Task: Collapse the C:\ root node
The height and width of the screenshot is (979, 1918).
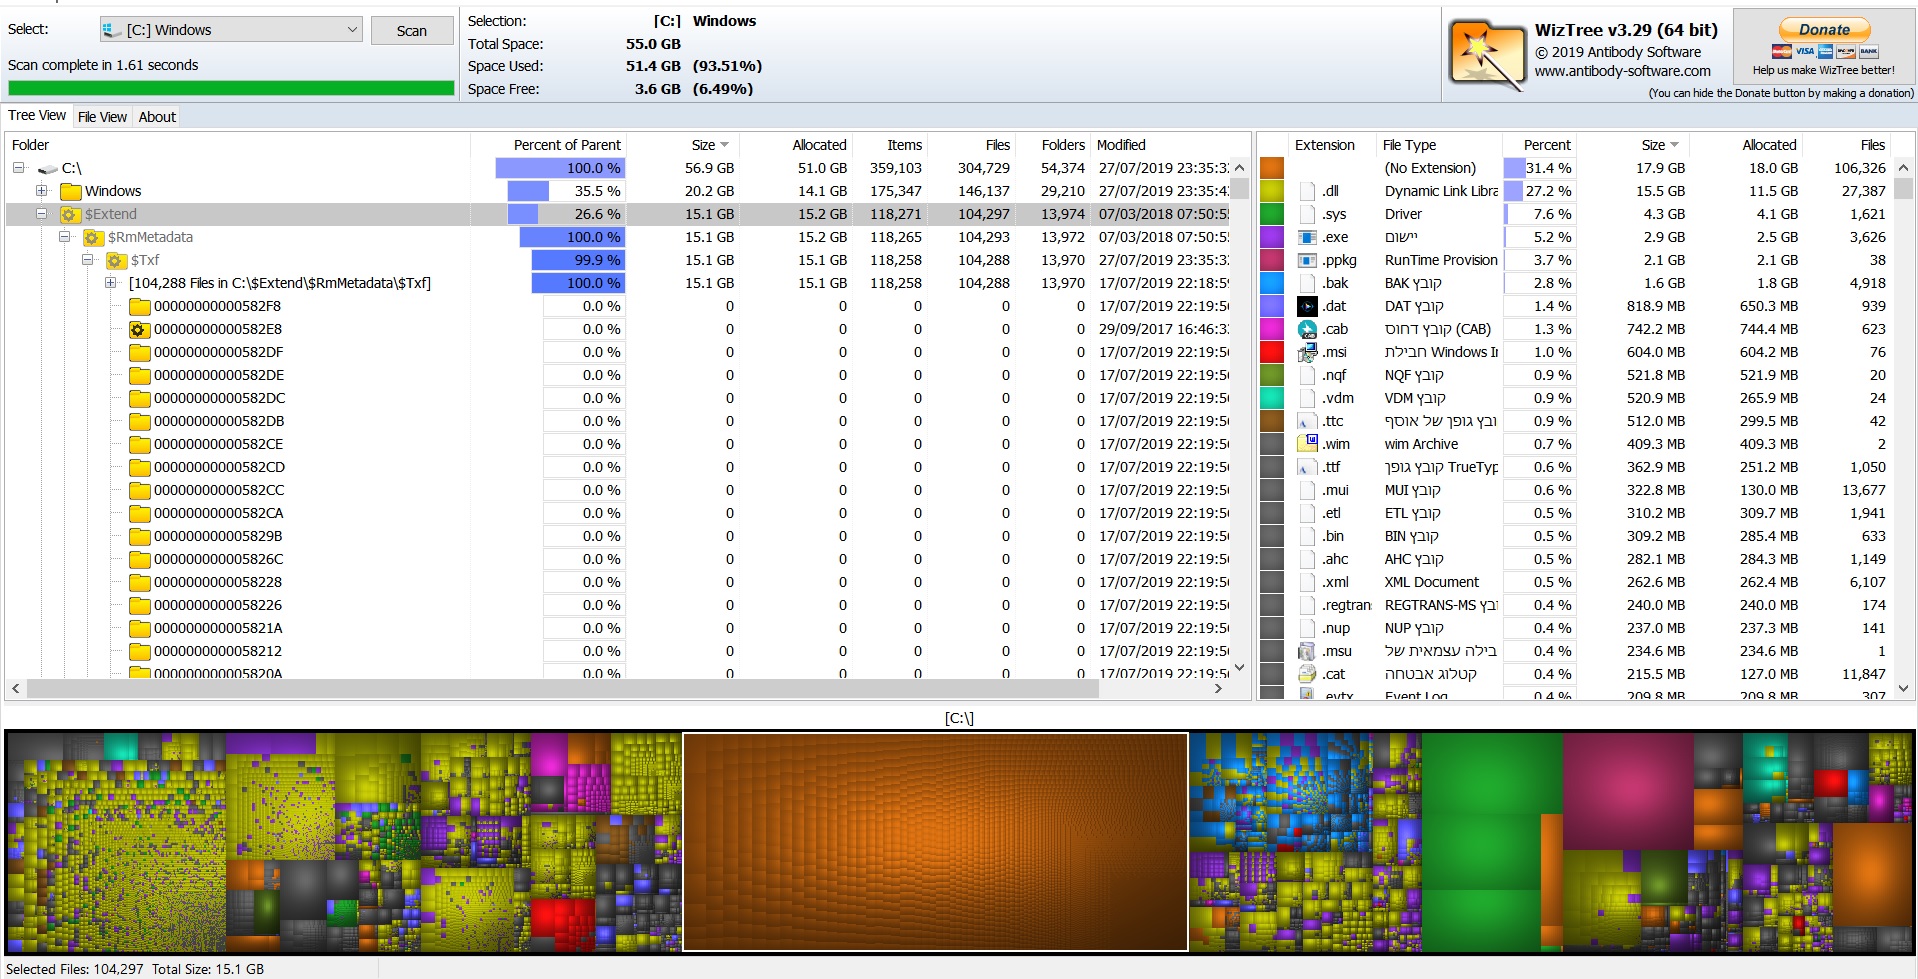Action: [x=18, y=168]
